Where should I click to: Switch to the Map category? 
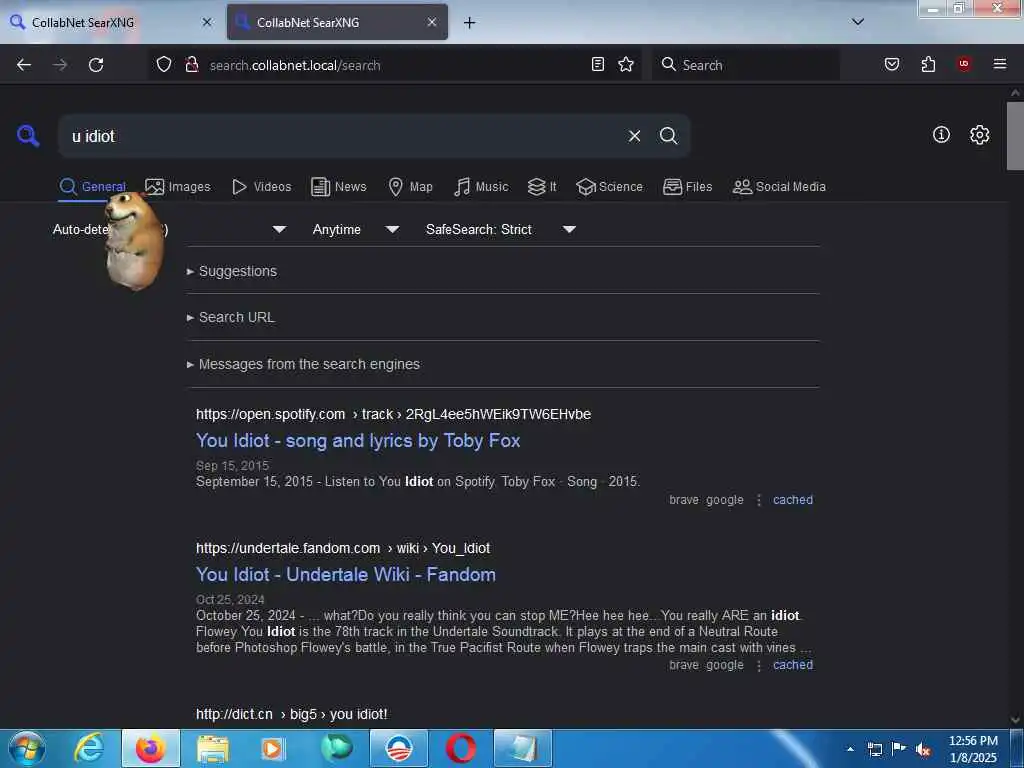pyautogui.click(x=410, y=187)
